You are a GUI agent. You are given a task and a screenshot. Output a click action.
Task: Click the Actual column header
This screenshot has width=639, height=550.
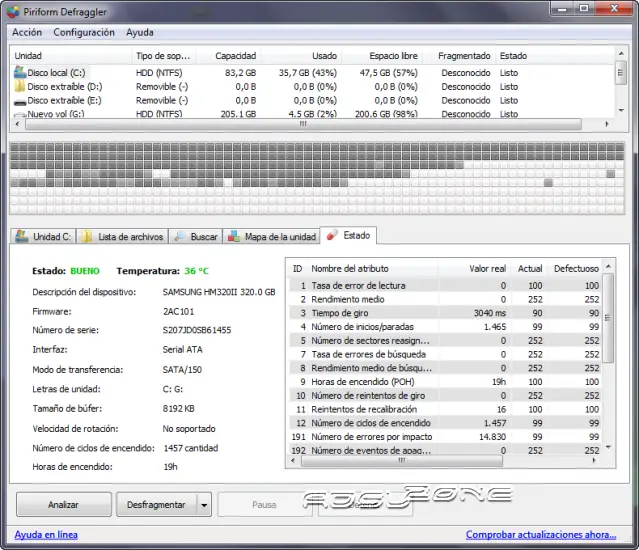pyautogui.click(x=530, y=269)
